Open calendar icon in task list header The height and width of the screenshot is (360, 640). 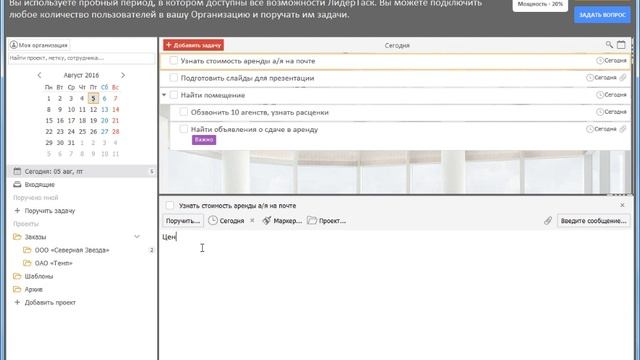coord(621,44)
